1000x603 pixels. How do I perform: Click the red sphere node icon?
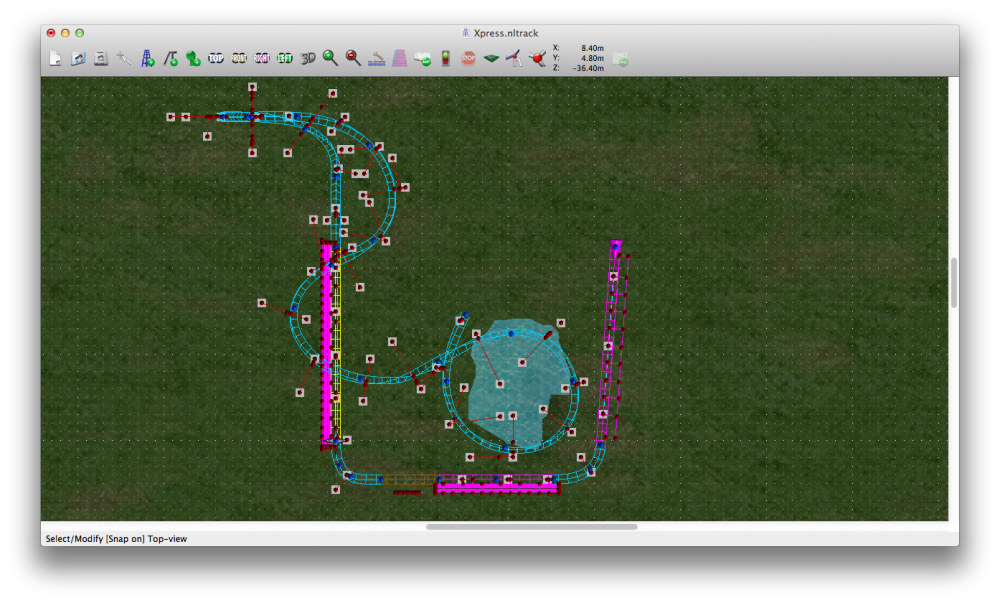pos(537,59)
